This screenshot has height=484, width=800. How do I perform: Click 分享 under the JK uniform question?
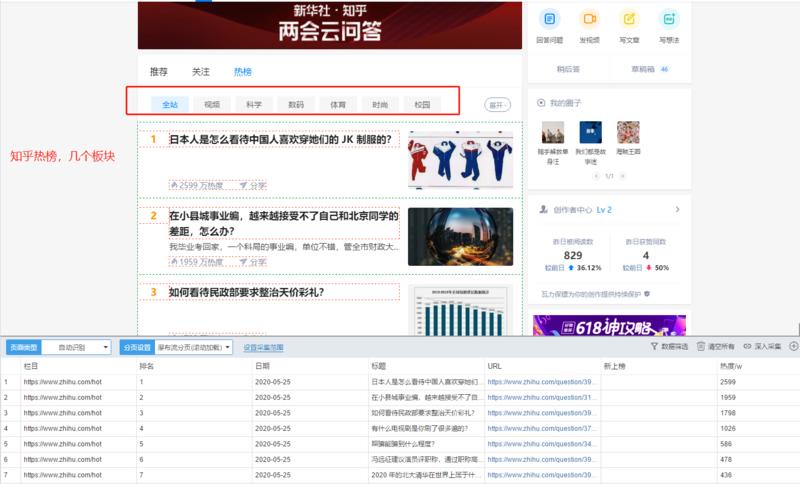(253, 186)
